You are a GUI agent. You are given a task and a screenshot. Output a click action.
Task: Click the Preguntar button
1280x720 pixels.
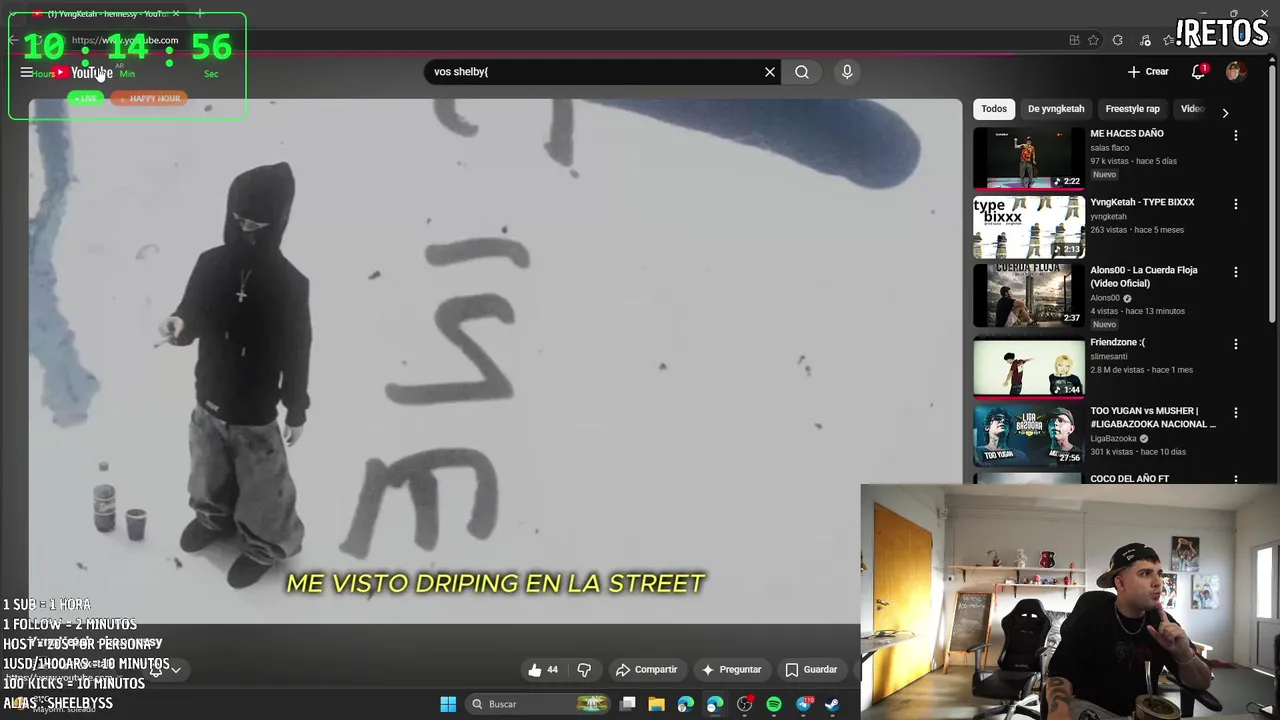732,670
